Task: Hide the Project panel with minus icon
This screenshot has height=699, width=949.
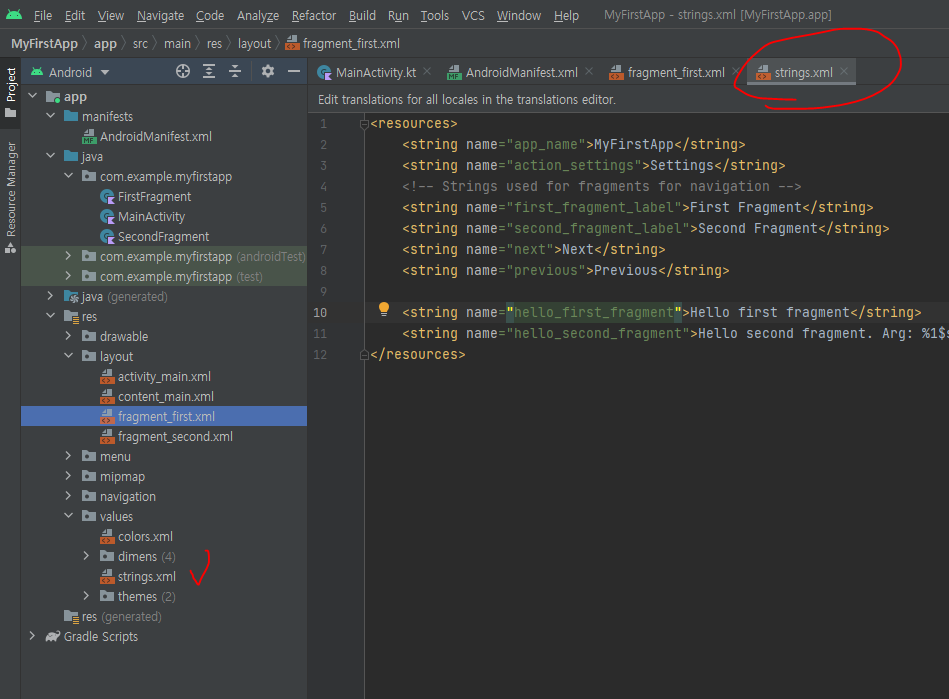Action: (x=294, y=71)
